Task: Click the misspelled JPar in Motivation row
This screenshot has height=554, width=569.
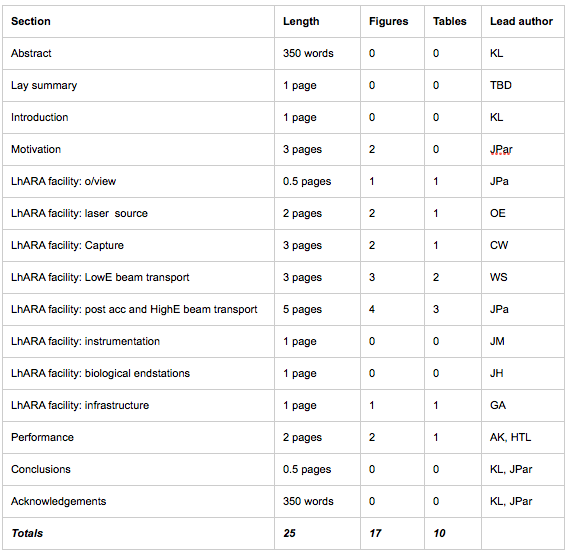Action: (501, 149)
